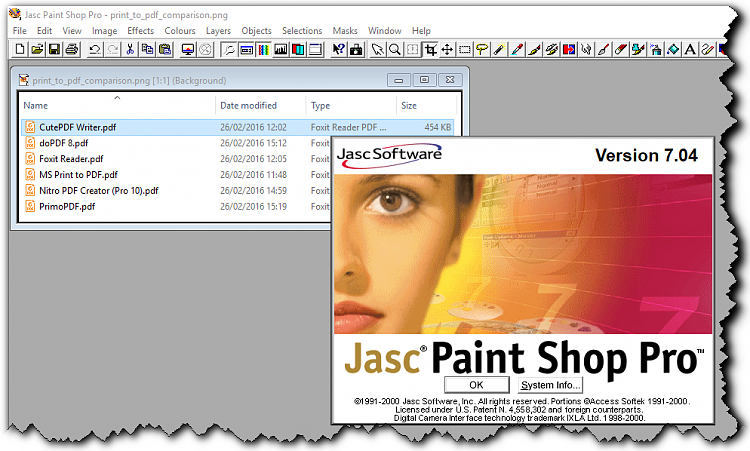Toggle the Colour Palette rainbow icon
This screenshot has width=750, height=451.
pos(264,49)
